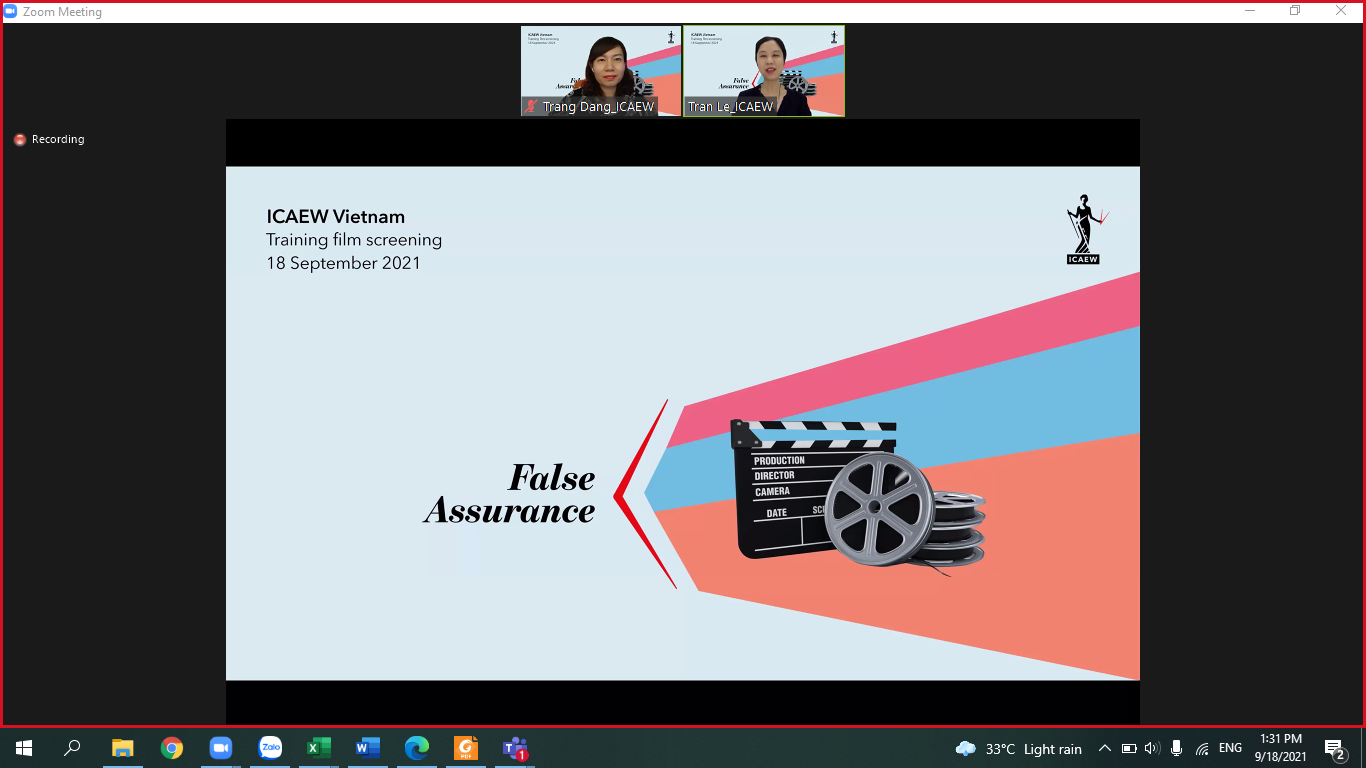Open Word from taskbar
Screen dimensions: 1366x768
(368, 748)
